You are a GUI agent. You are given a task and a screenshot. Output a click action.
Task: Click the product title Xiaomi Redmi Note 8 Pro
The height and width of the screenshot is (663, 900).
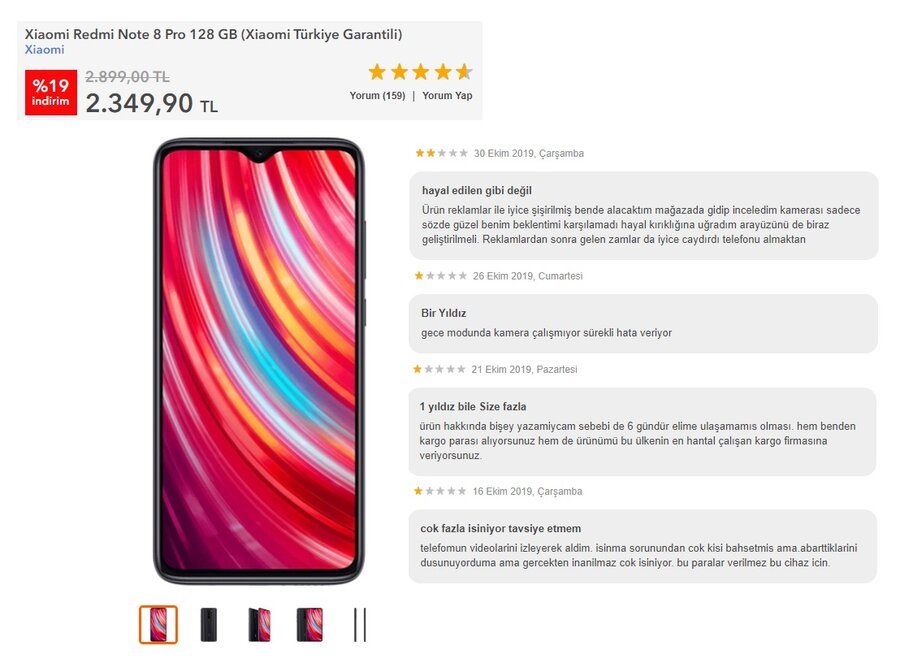coord(214,34)
